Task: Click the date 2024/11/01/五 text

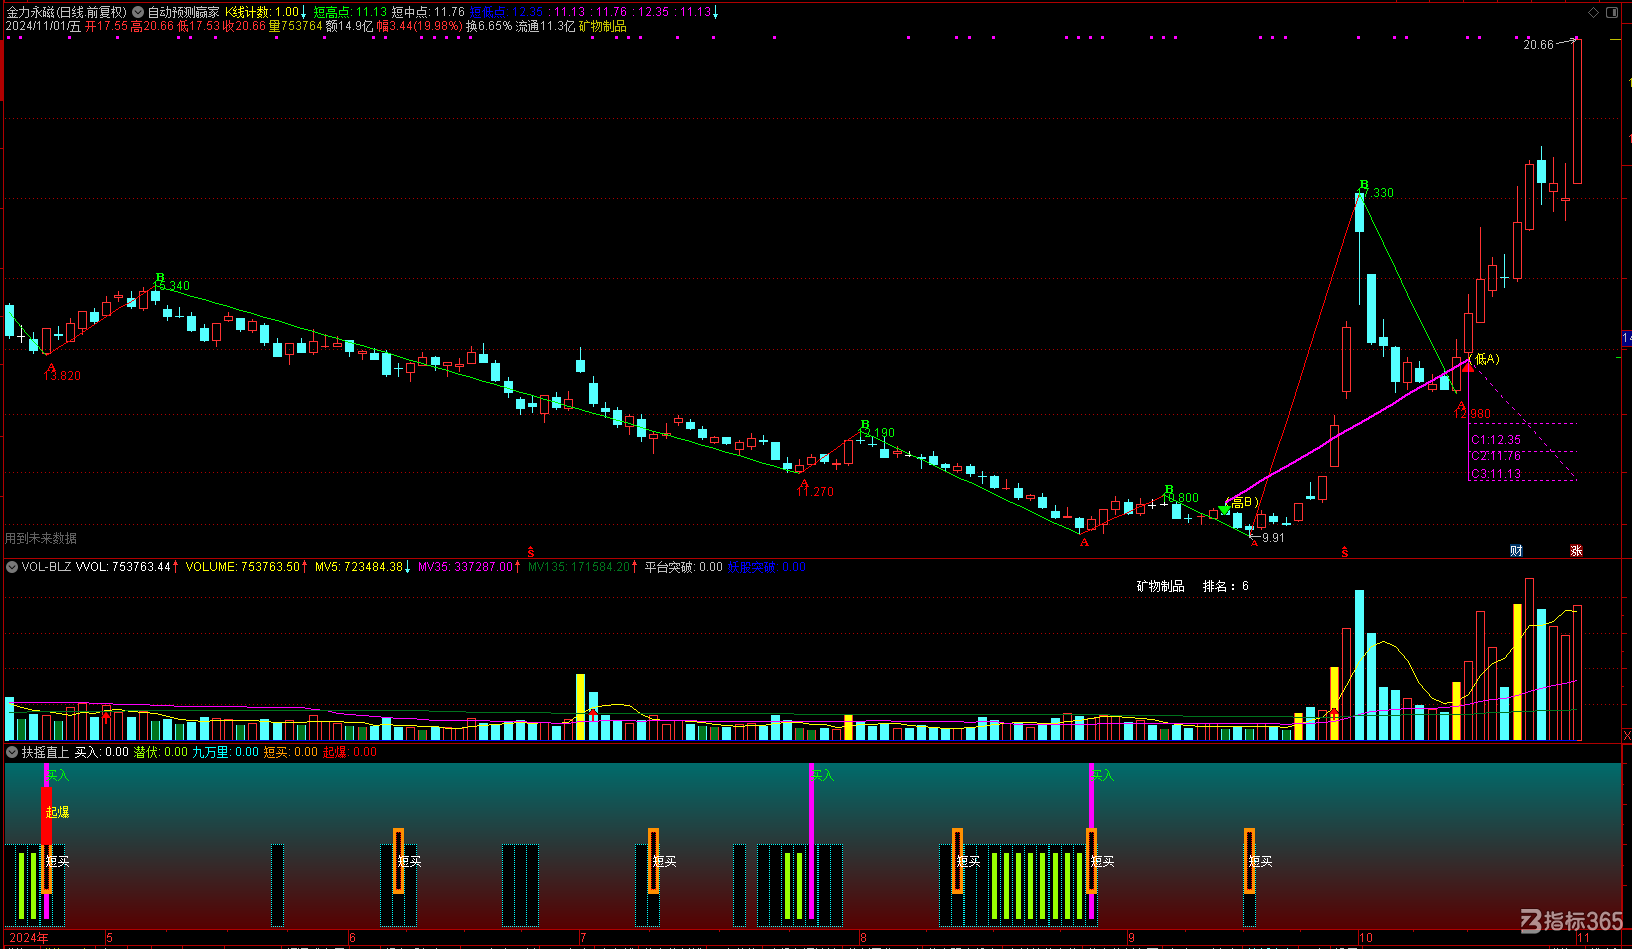Action: point(43,26)
